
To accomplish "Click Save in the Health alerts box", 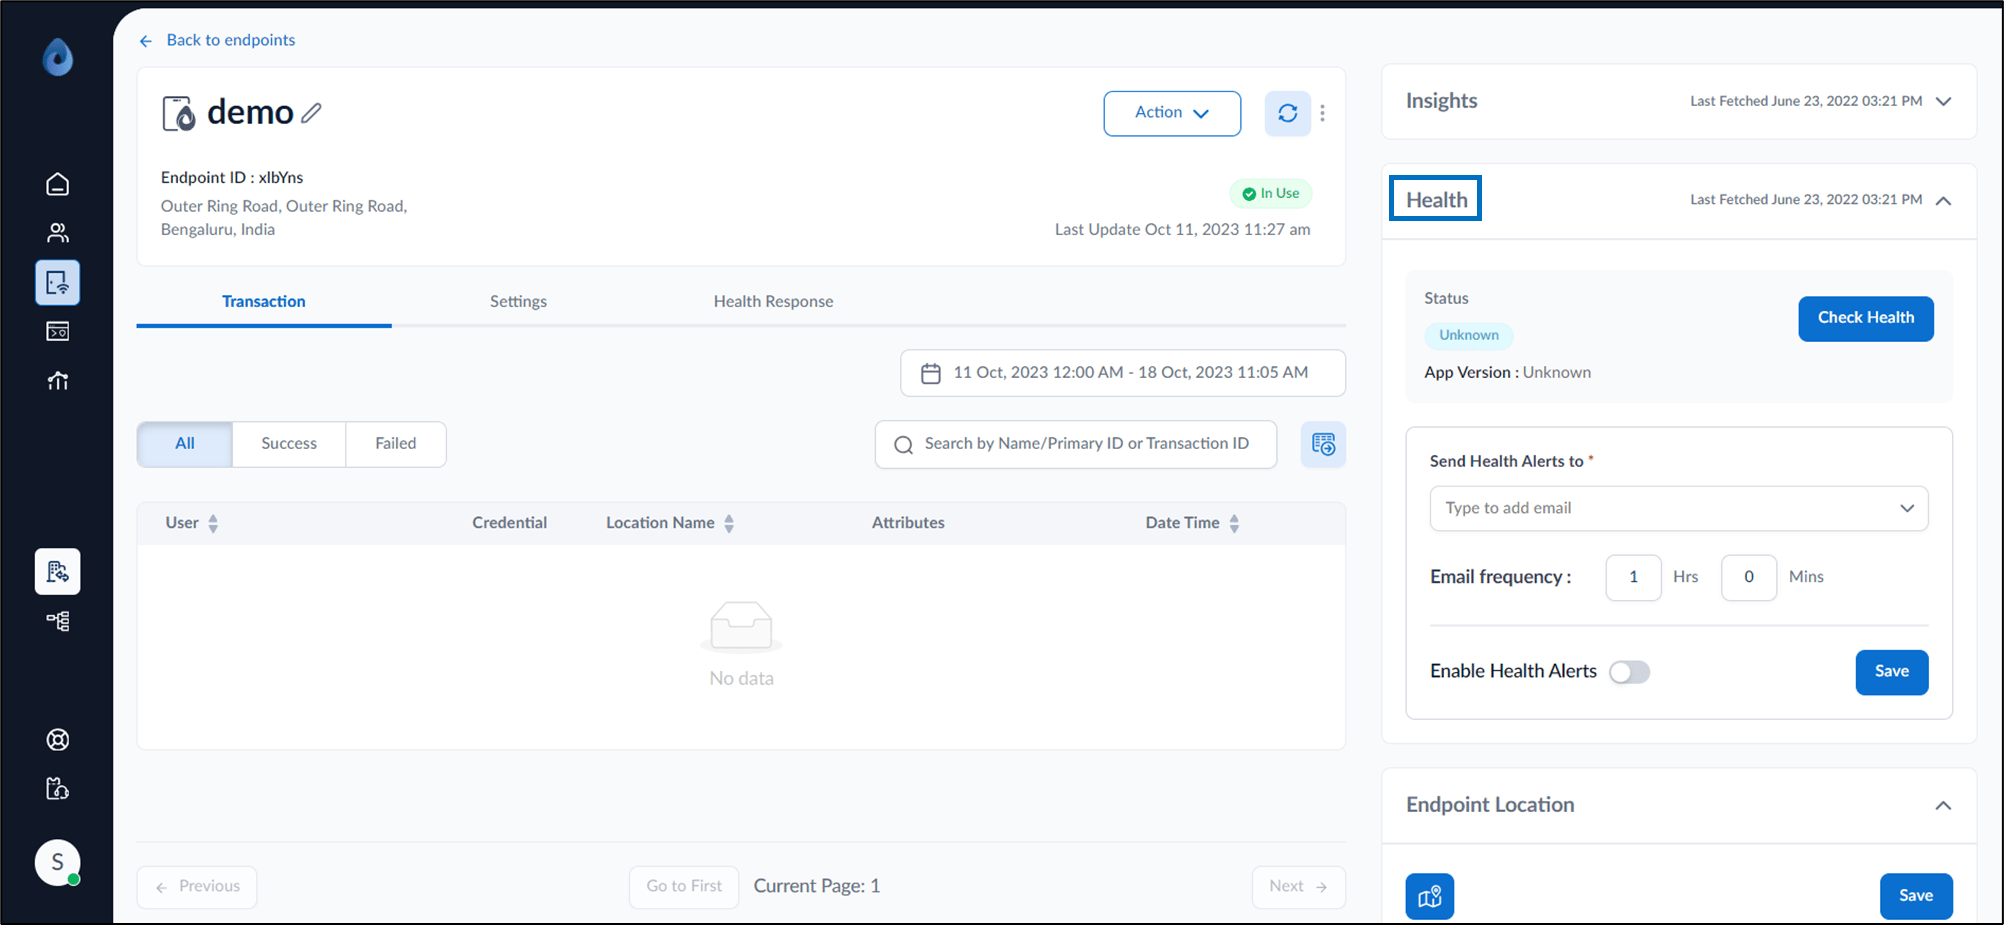I will click(1892, 672).
